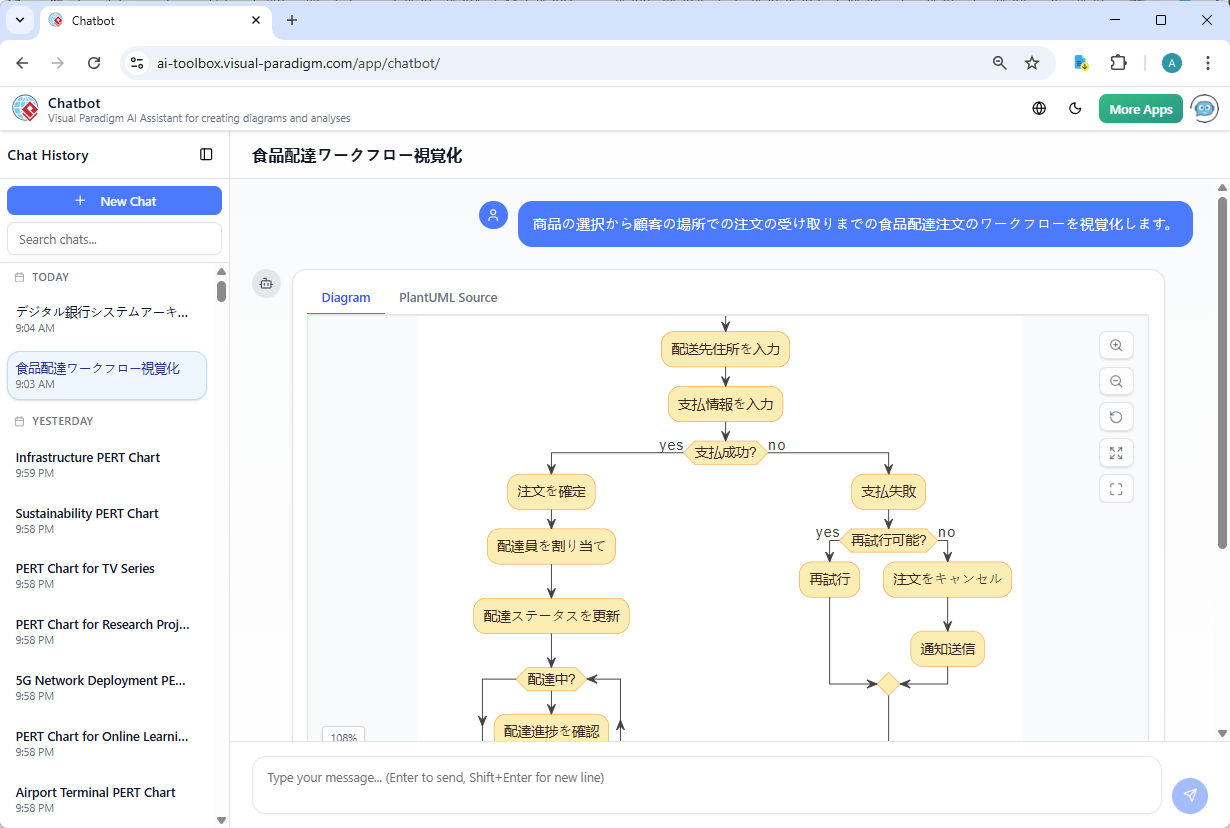Select the Diagram tab
Viewport: 1230px width, 828px height.
(346, 297)
